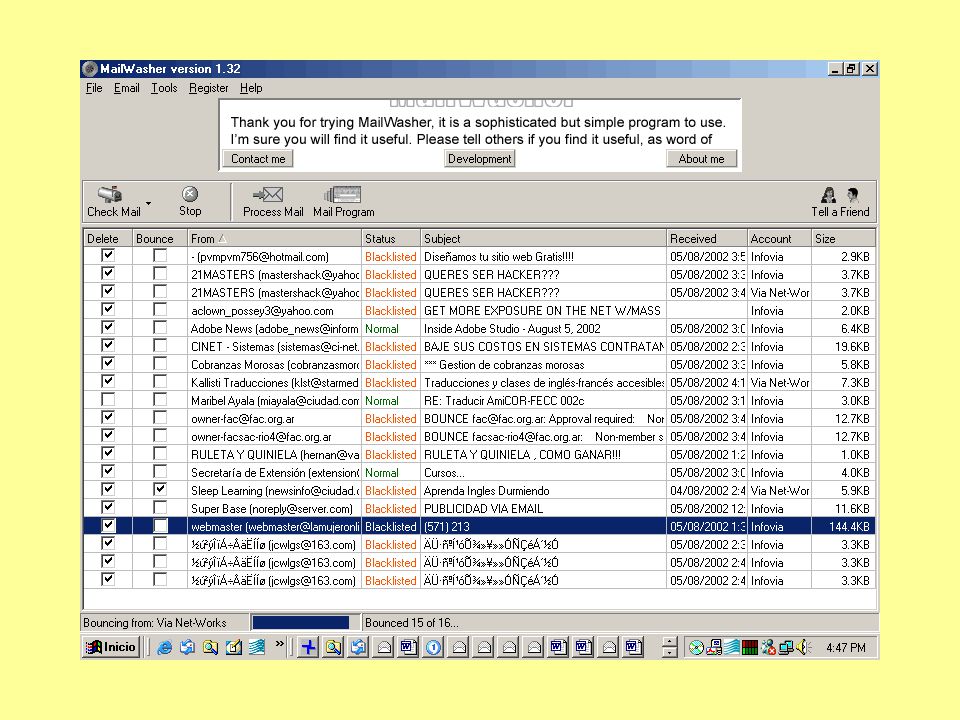
Task: Click the About me button
Action: [701, 159]
